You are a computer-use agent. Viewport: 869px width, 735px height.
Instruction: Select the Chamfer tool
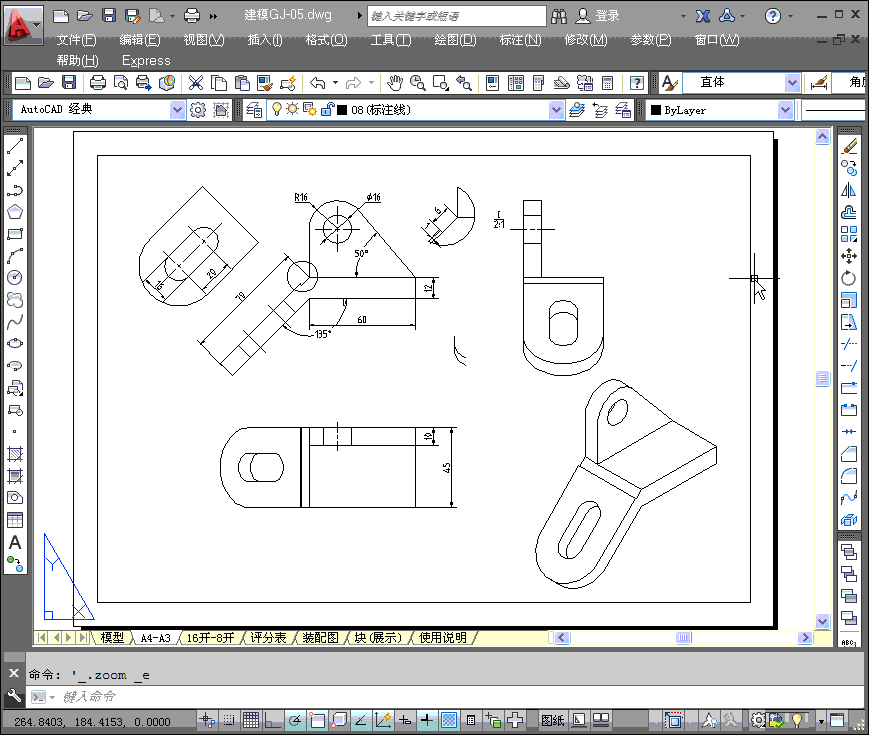point(848,454)
